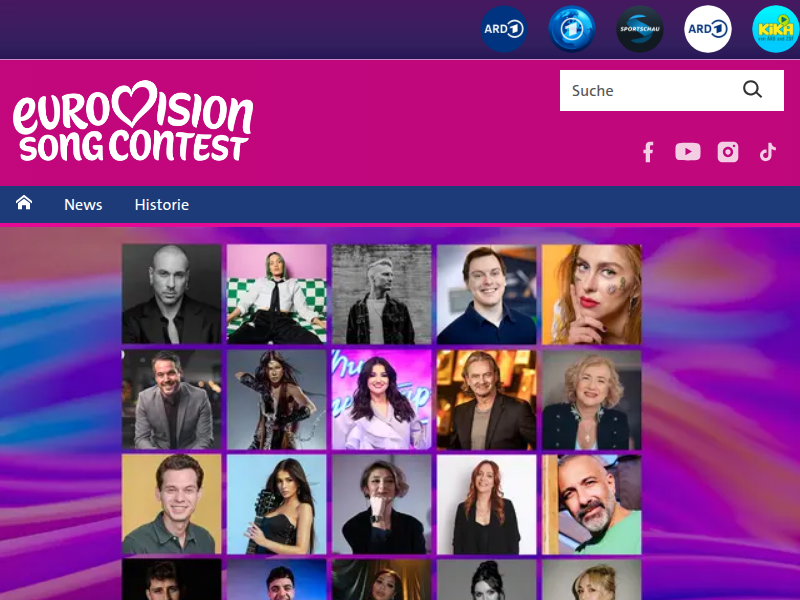Image resolution: width=800 pixels, height=600 pixels.
Task: Open the Instagram profile icon
Action: click(728, 152)
